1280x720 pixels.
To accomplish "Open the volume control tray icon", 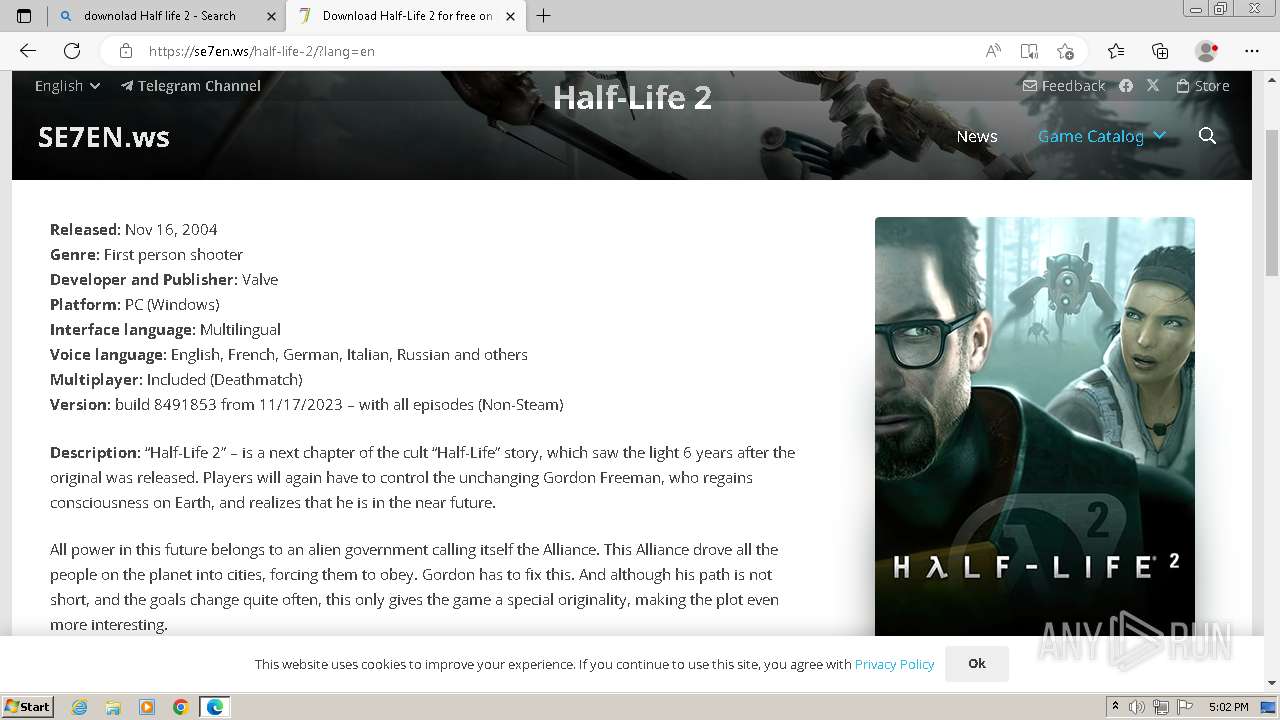I will pyautogui.click(x=1138, y=707).
